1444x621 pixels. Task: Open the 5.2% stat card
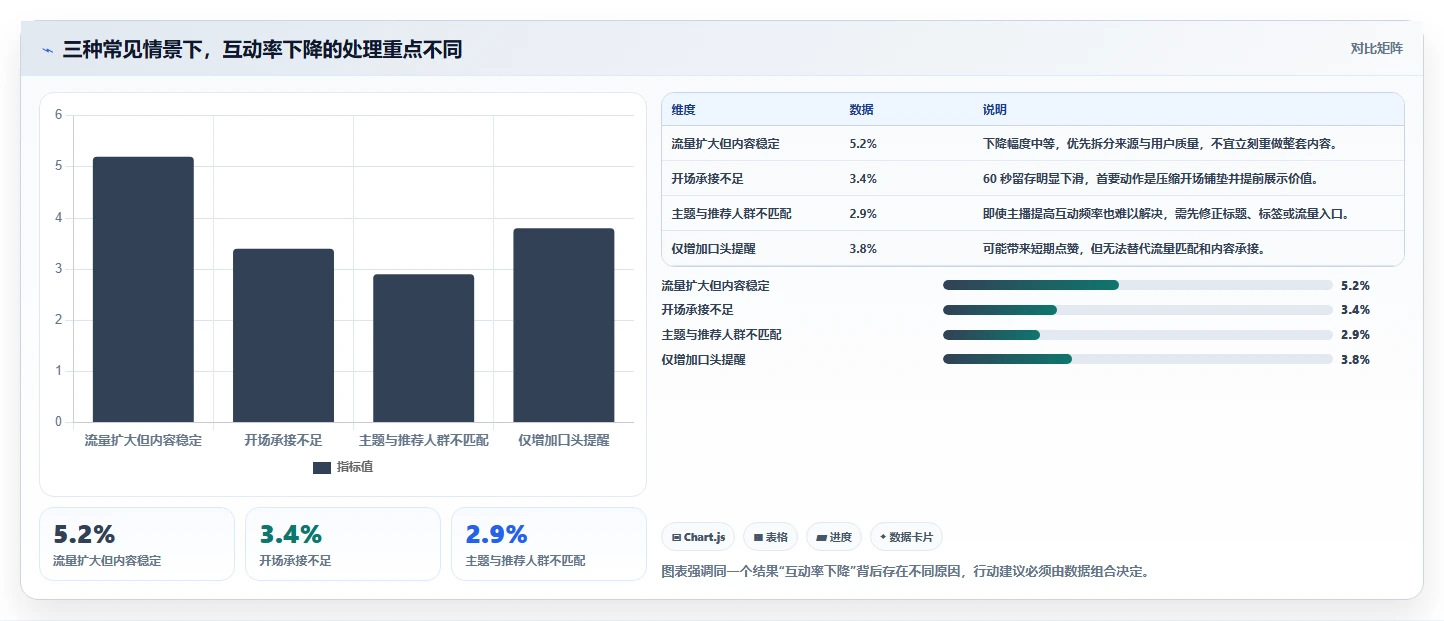[x=137, y=544]
